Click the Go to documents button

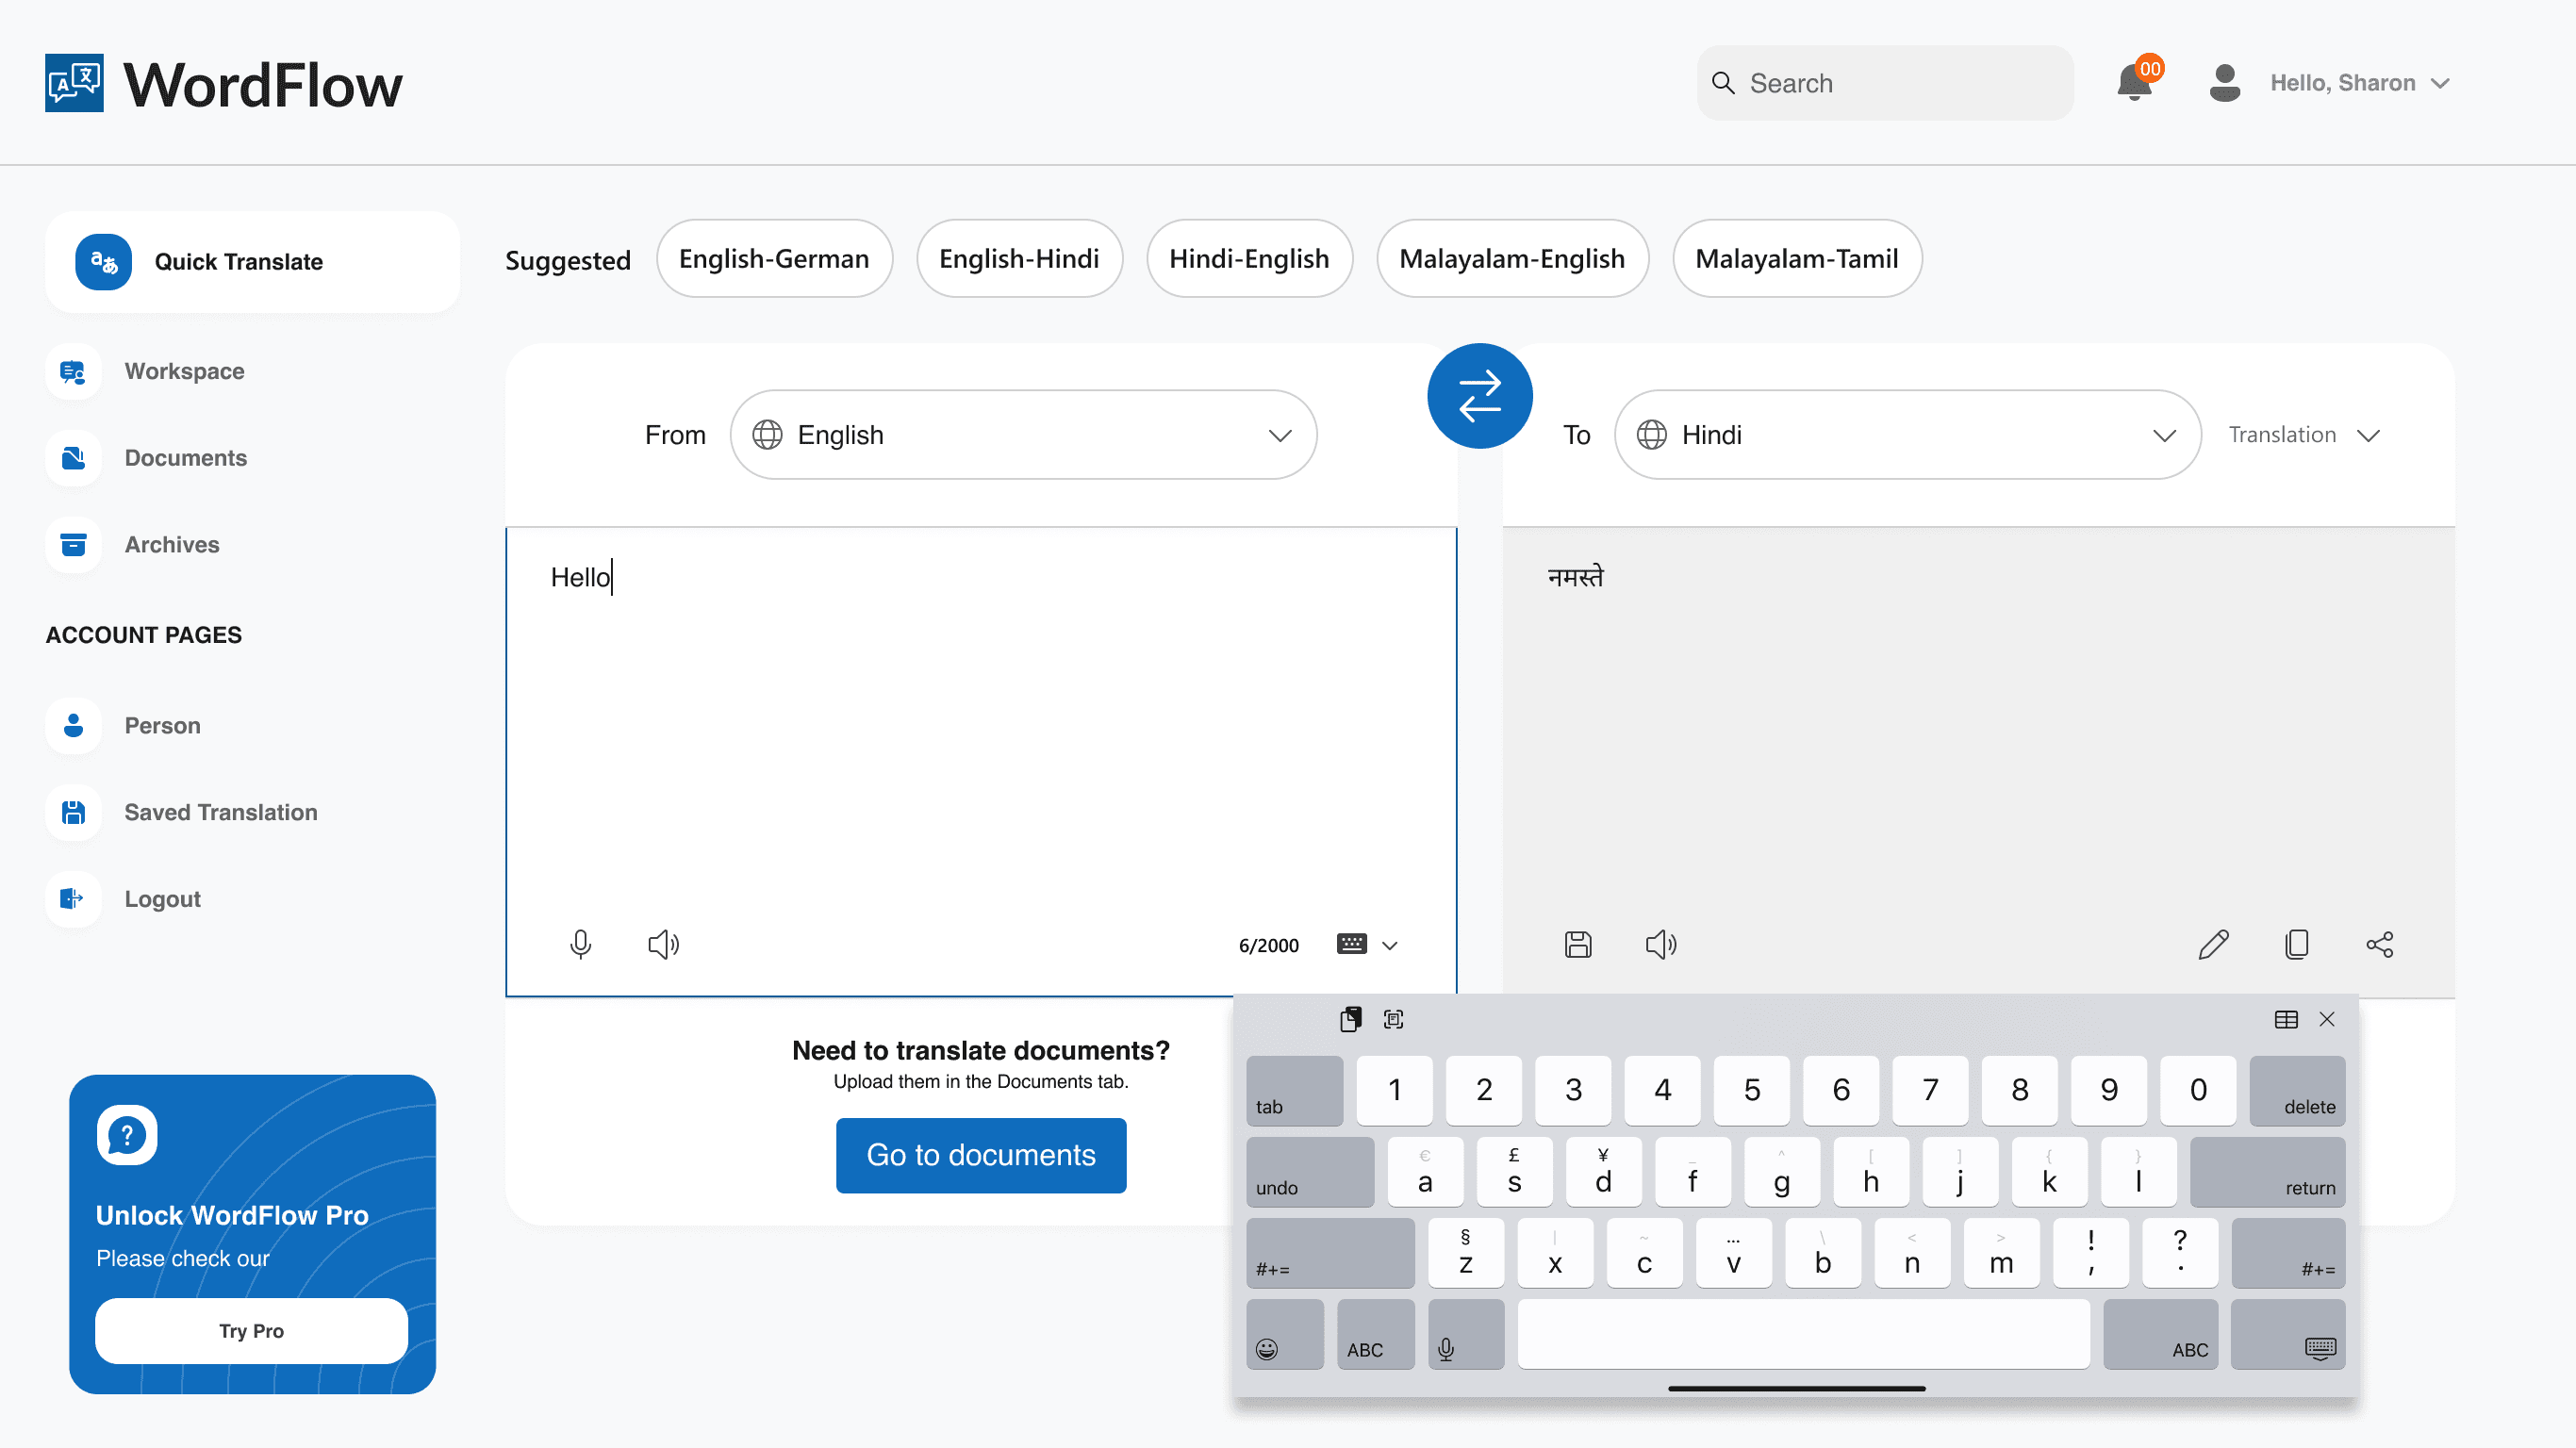(980, 1155)
